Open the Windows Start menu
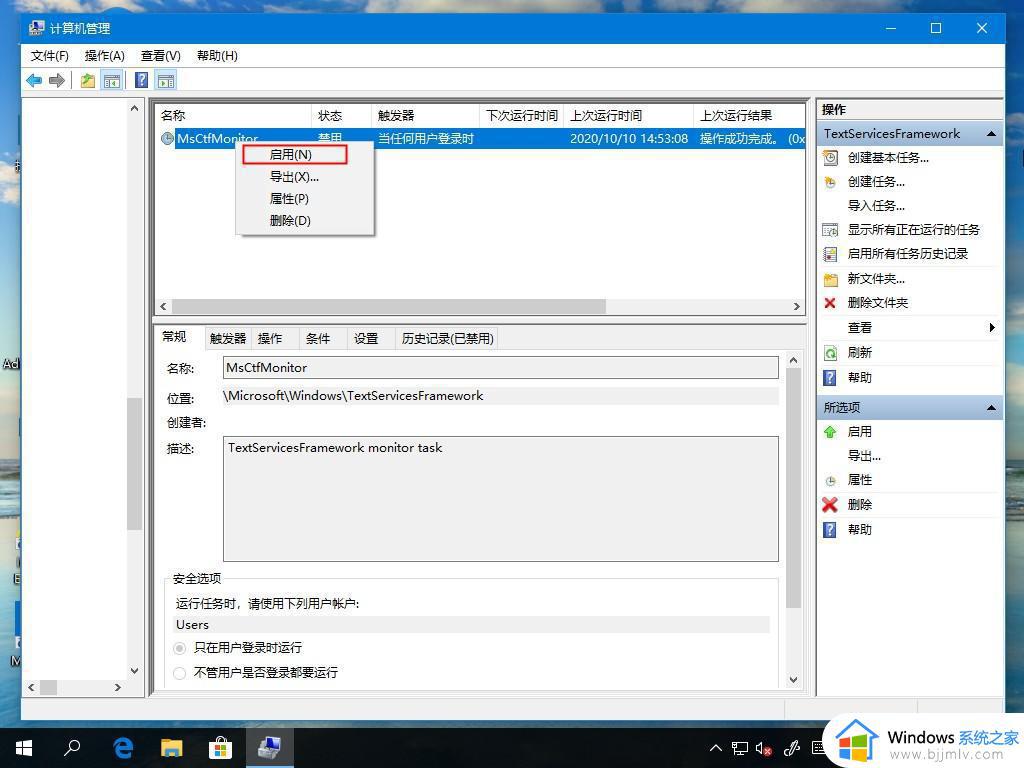 point(24,748)
